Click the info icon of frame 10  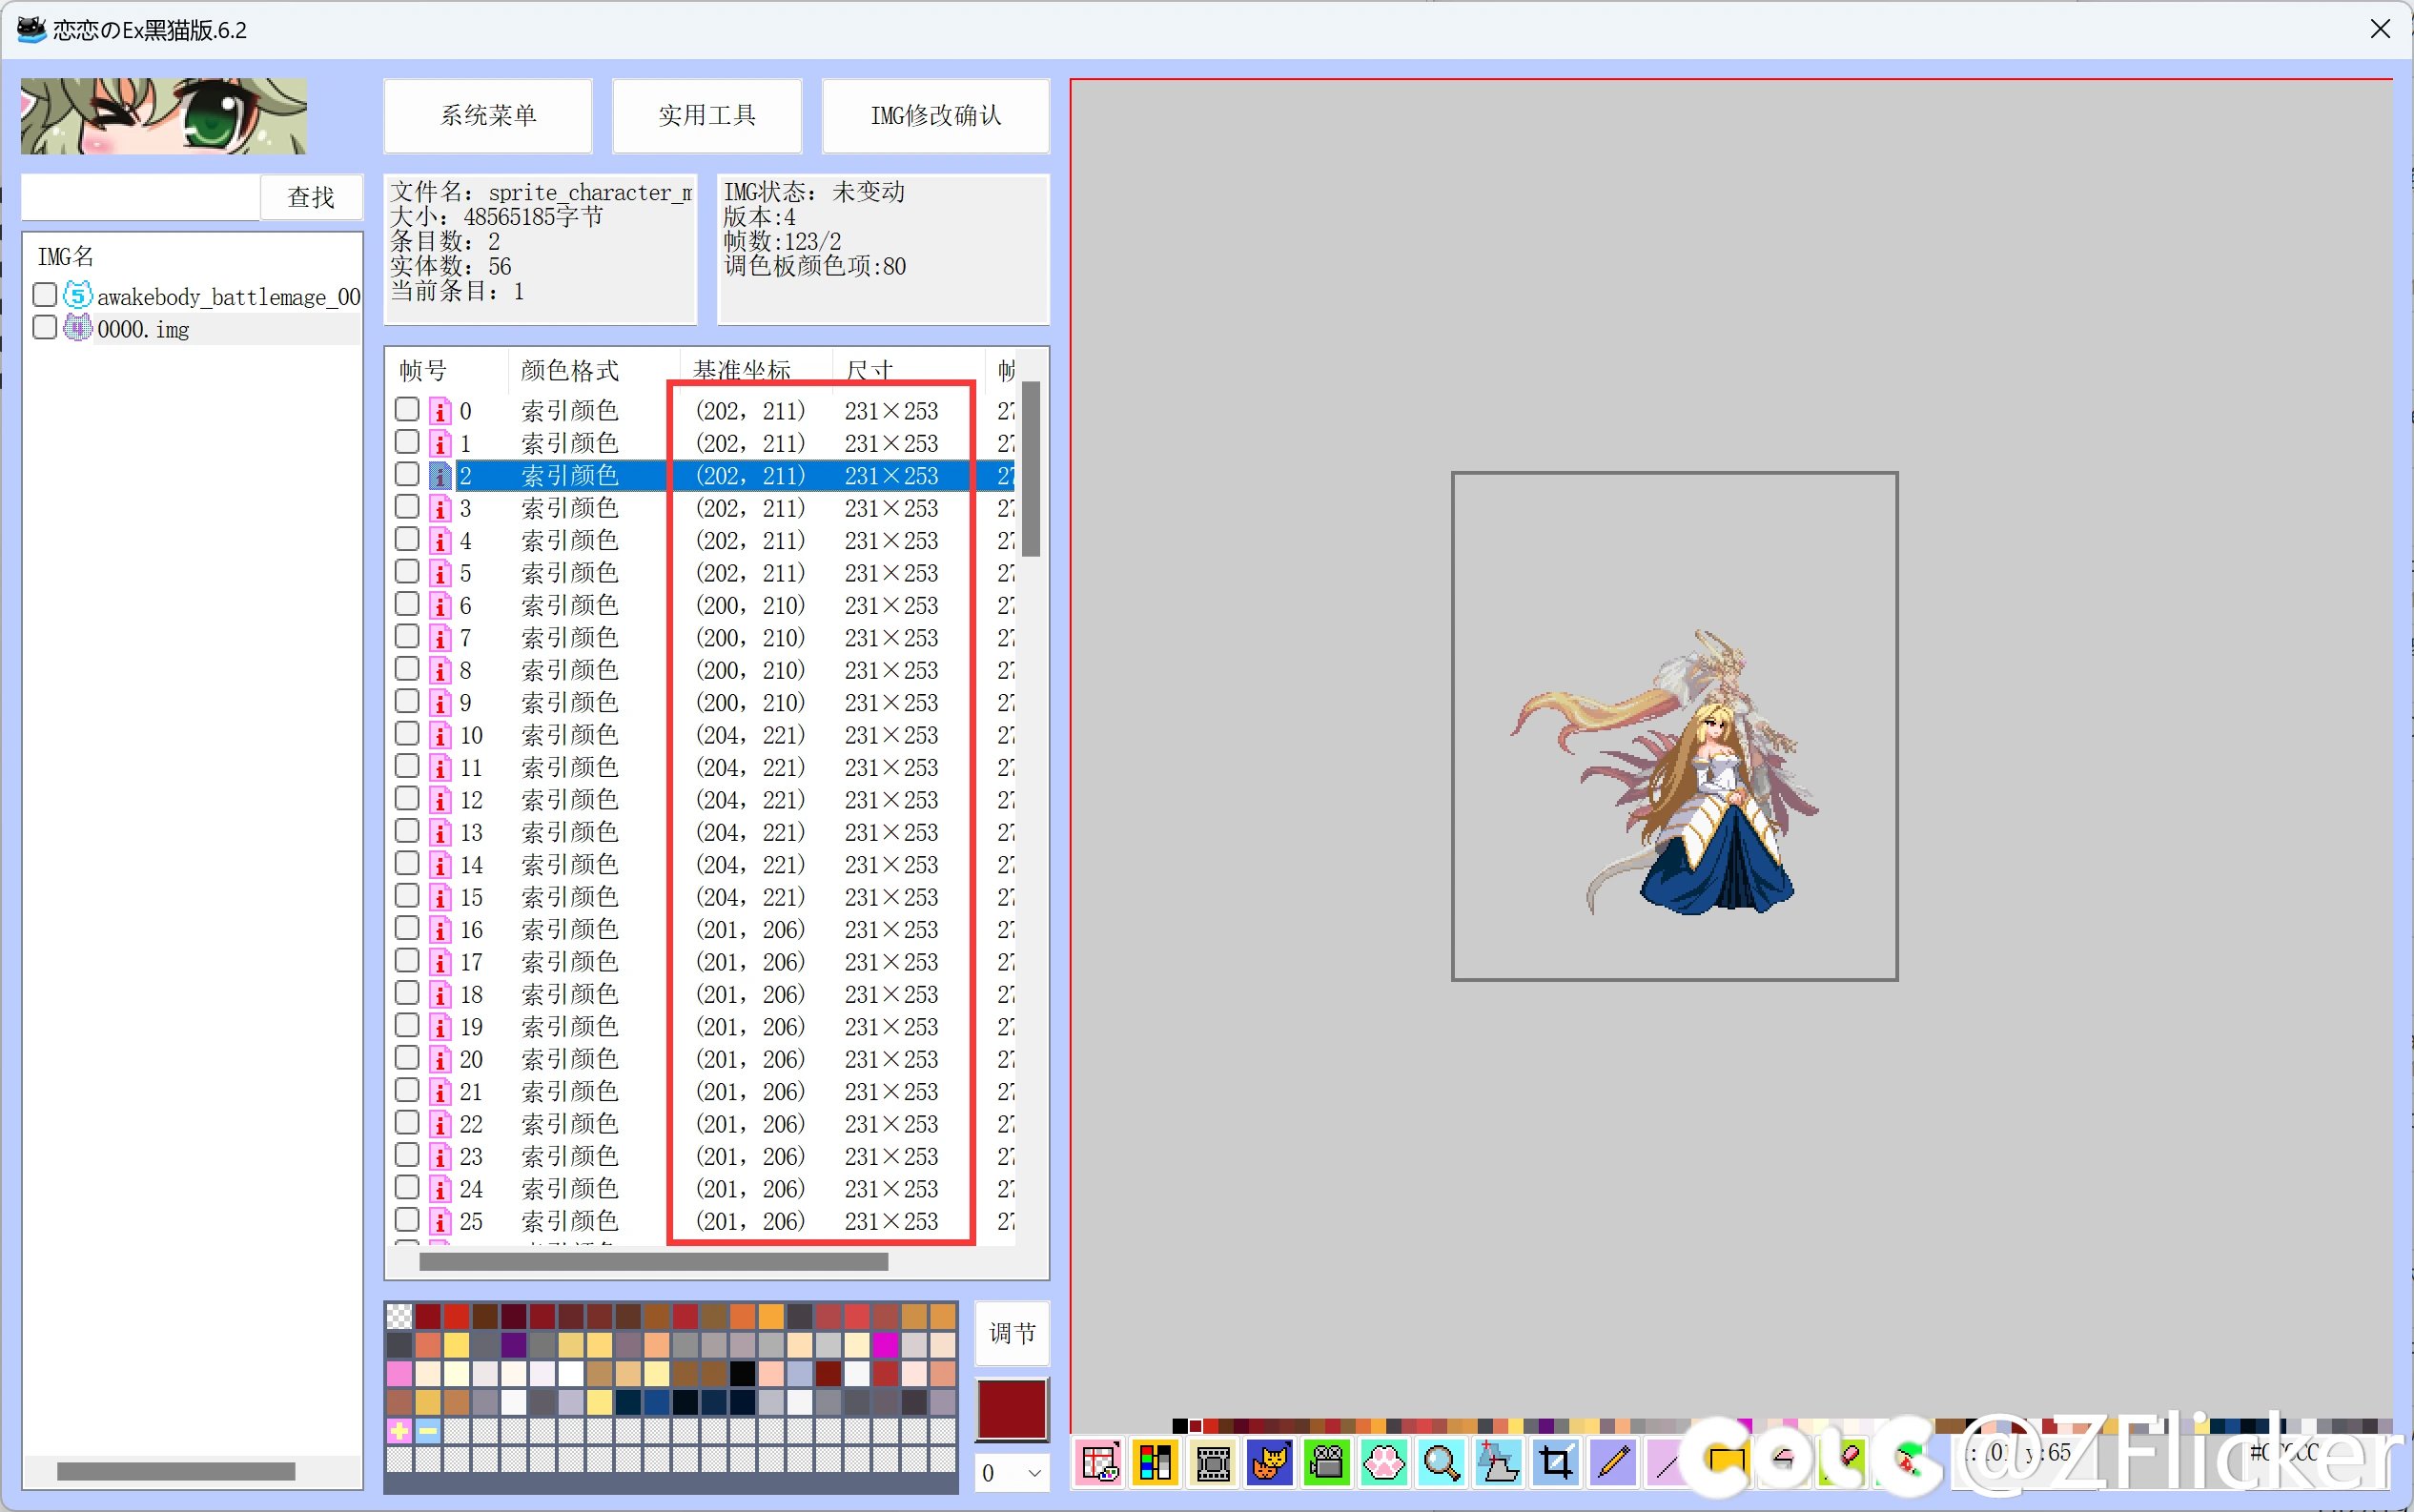click(x=440, y=735)
